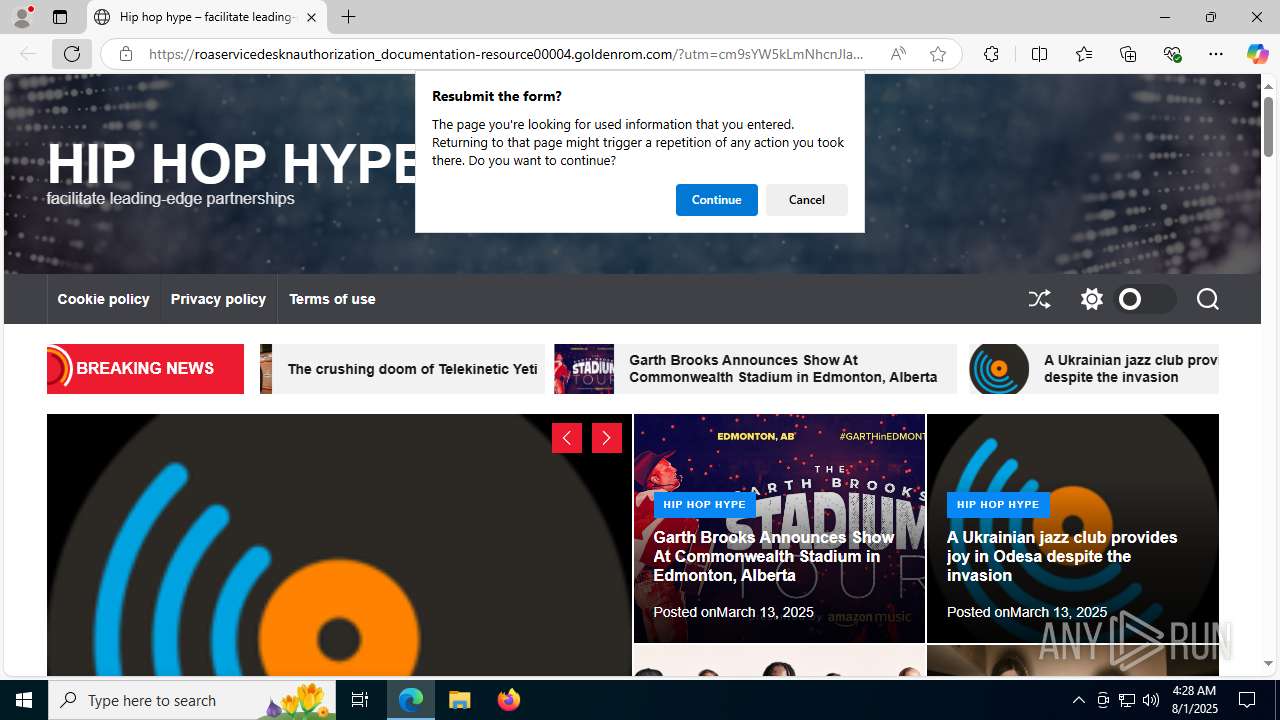Toggle split screen view icon
1280x720 pixels.
[1039, 54]
